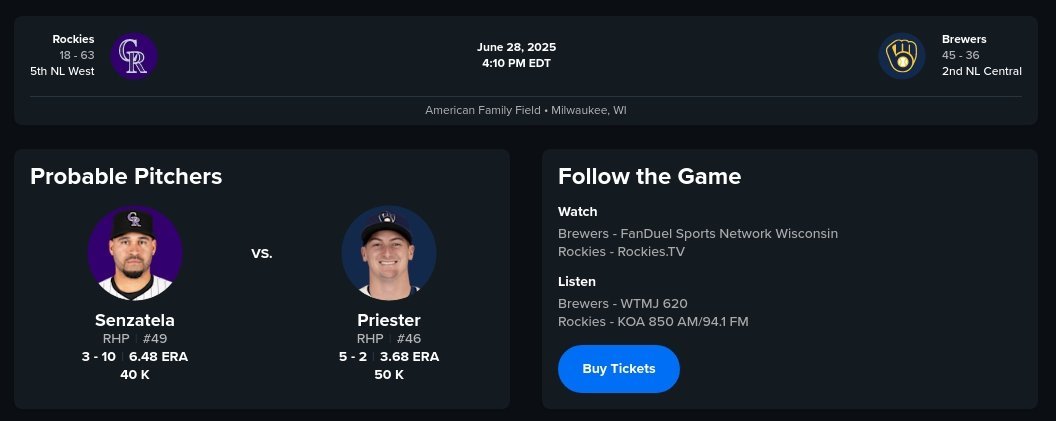The height and width of the screenshot is (421, 1056).
Task: Click the Colorado Rockies team logo
Action: point(133,55)
